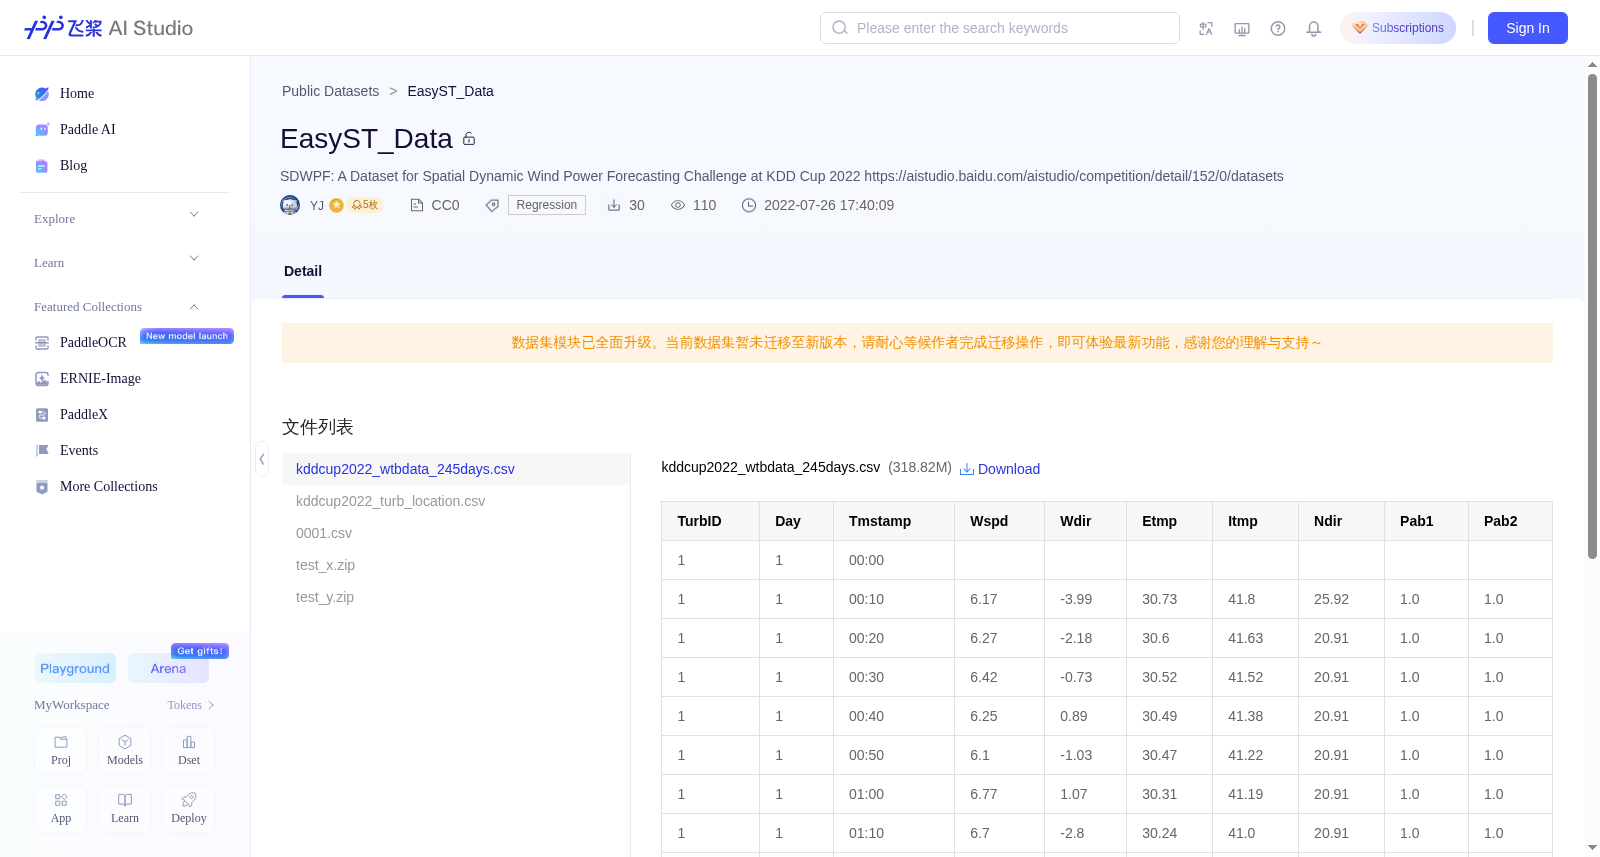Click the Tmstamp column header
This screenshot has width=1600, height=857.
coord(894,521)
